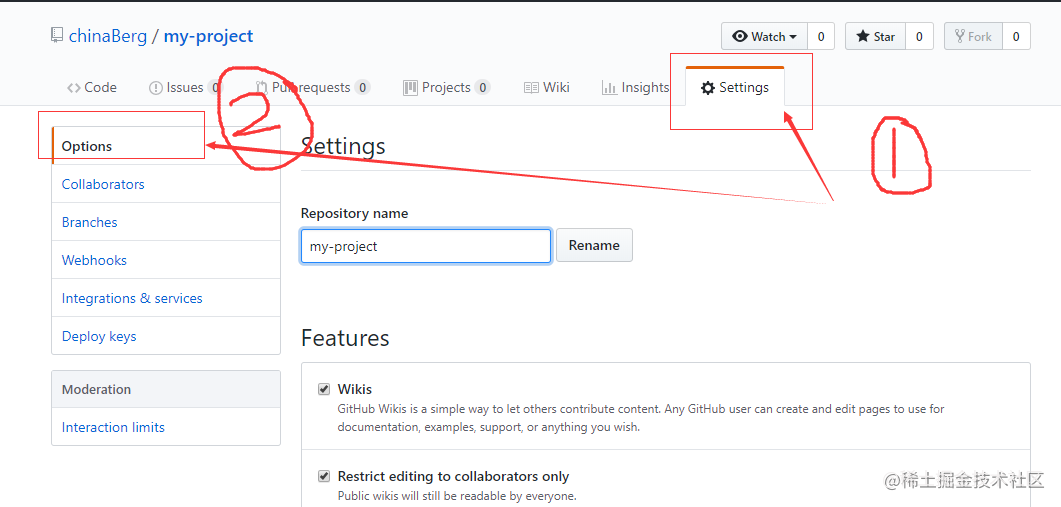Viewport: 1061px width, 507px height.
Task: Click the Repository name label
Action: pos(355,213)
